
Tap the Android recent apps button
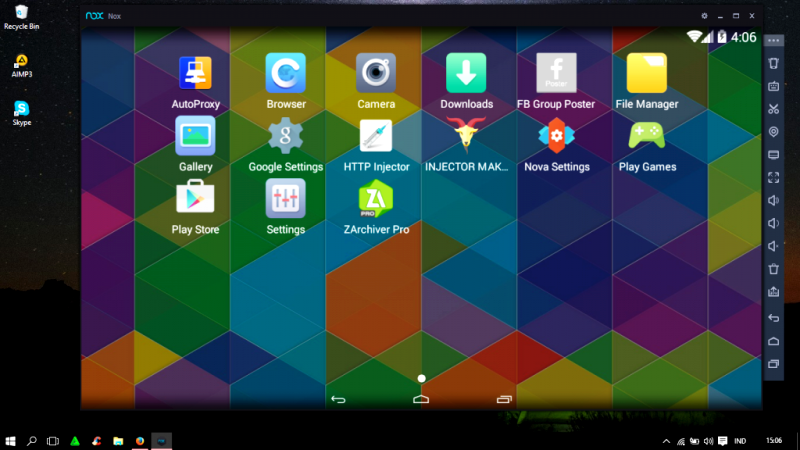point(504,399)
